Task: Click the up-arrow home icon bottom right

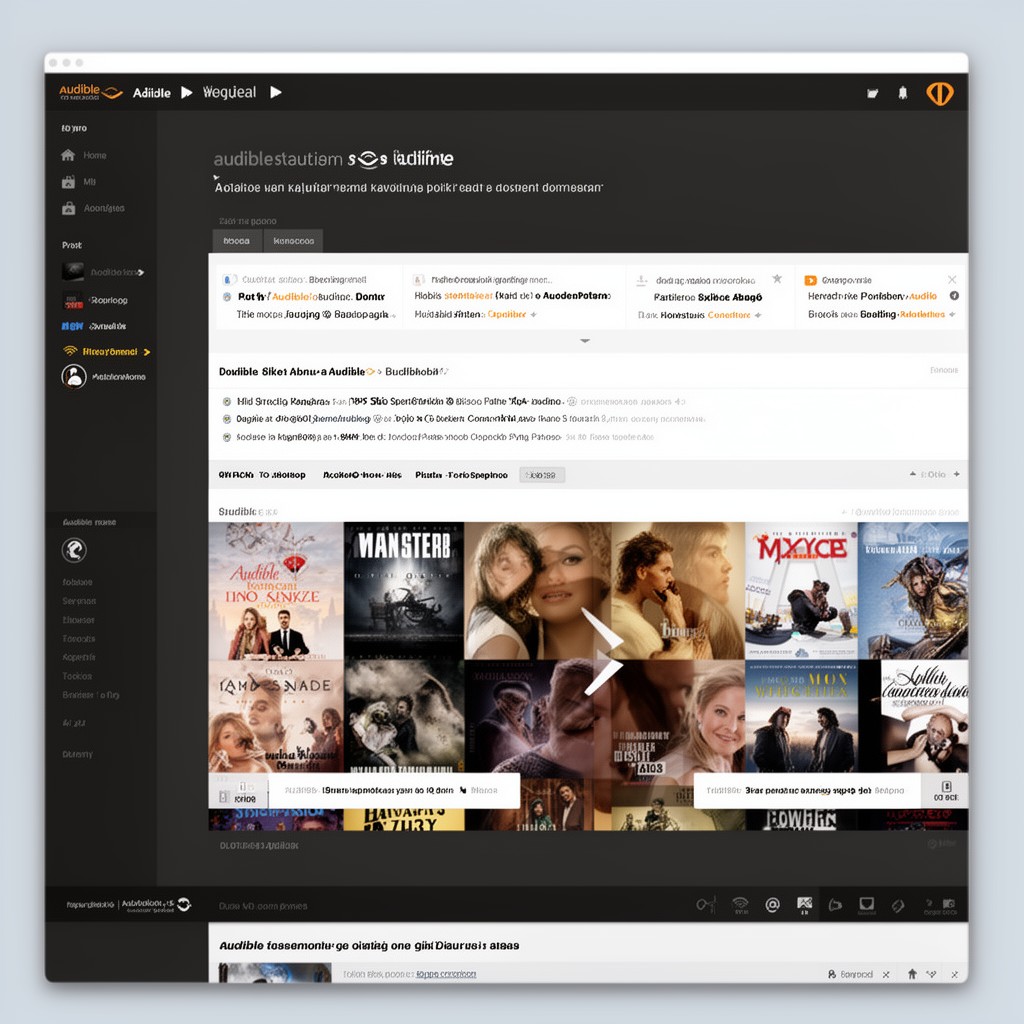Action: pyautogui.click(x=912, y=974)
